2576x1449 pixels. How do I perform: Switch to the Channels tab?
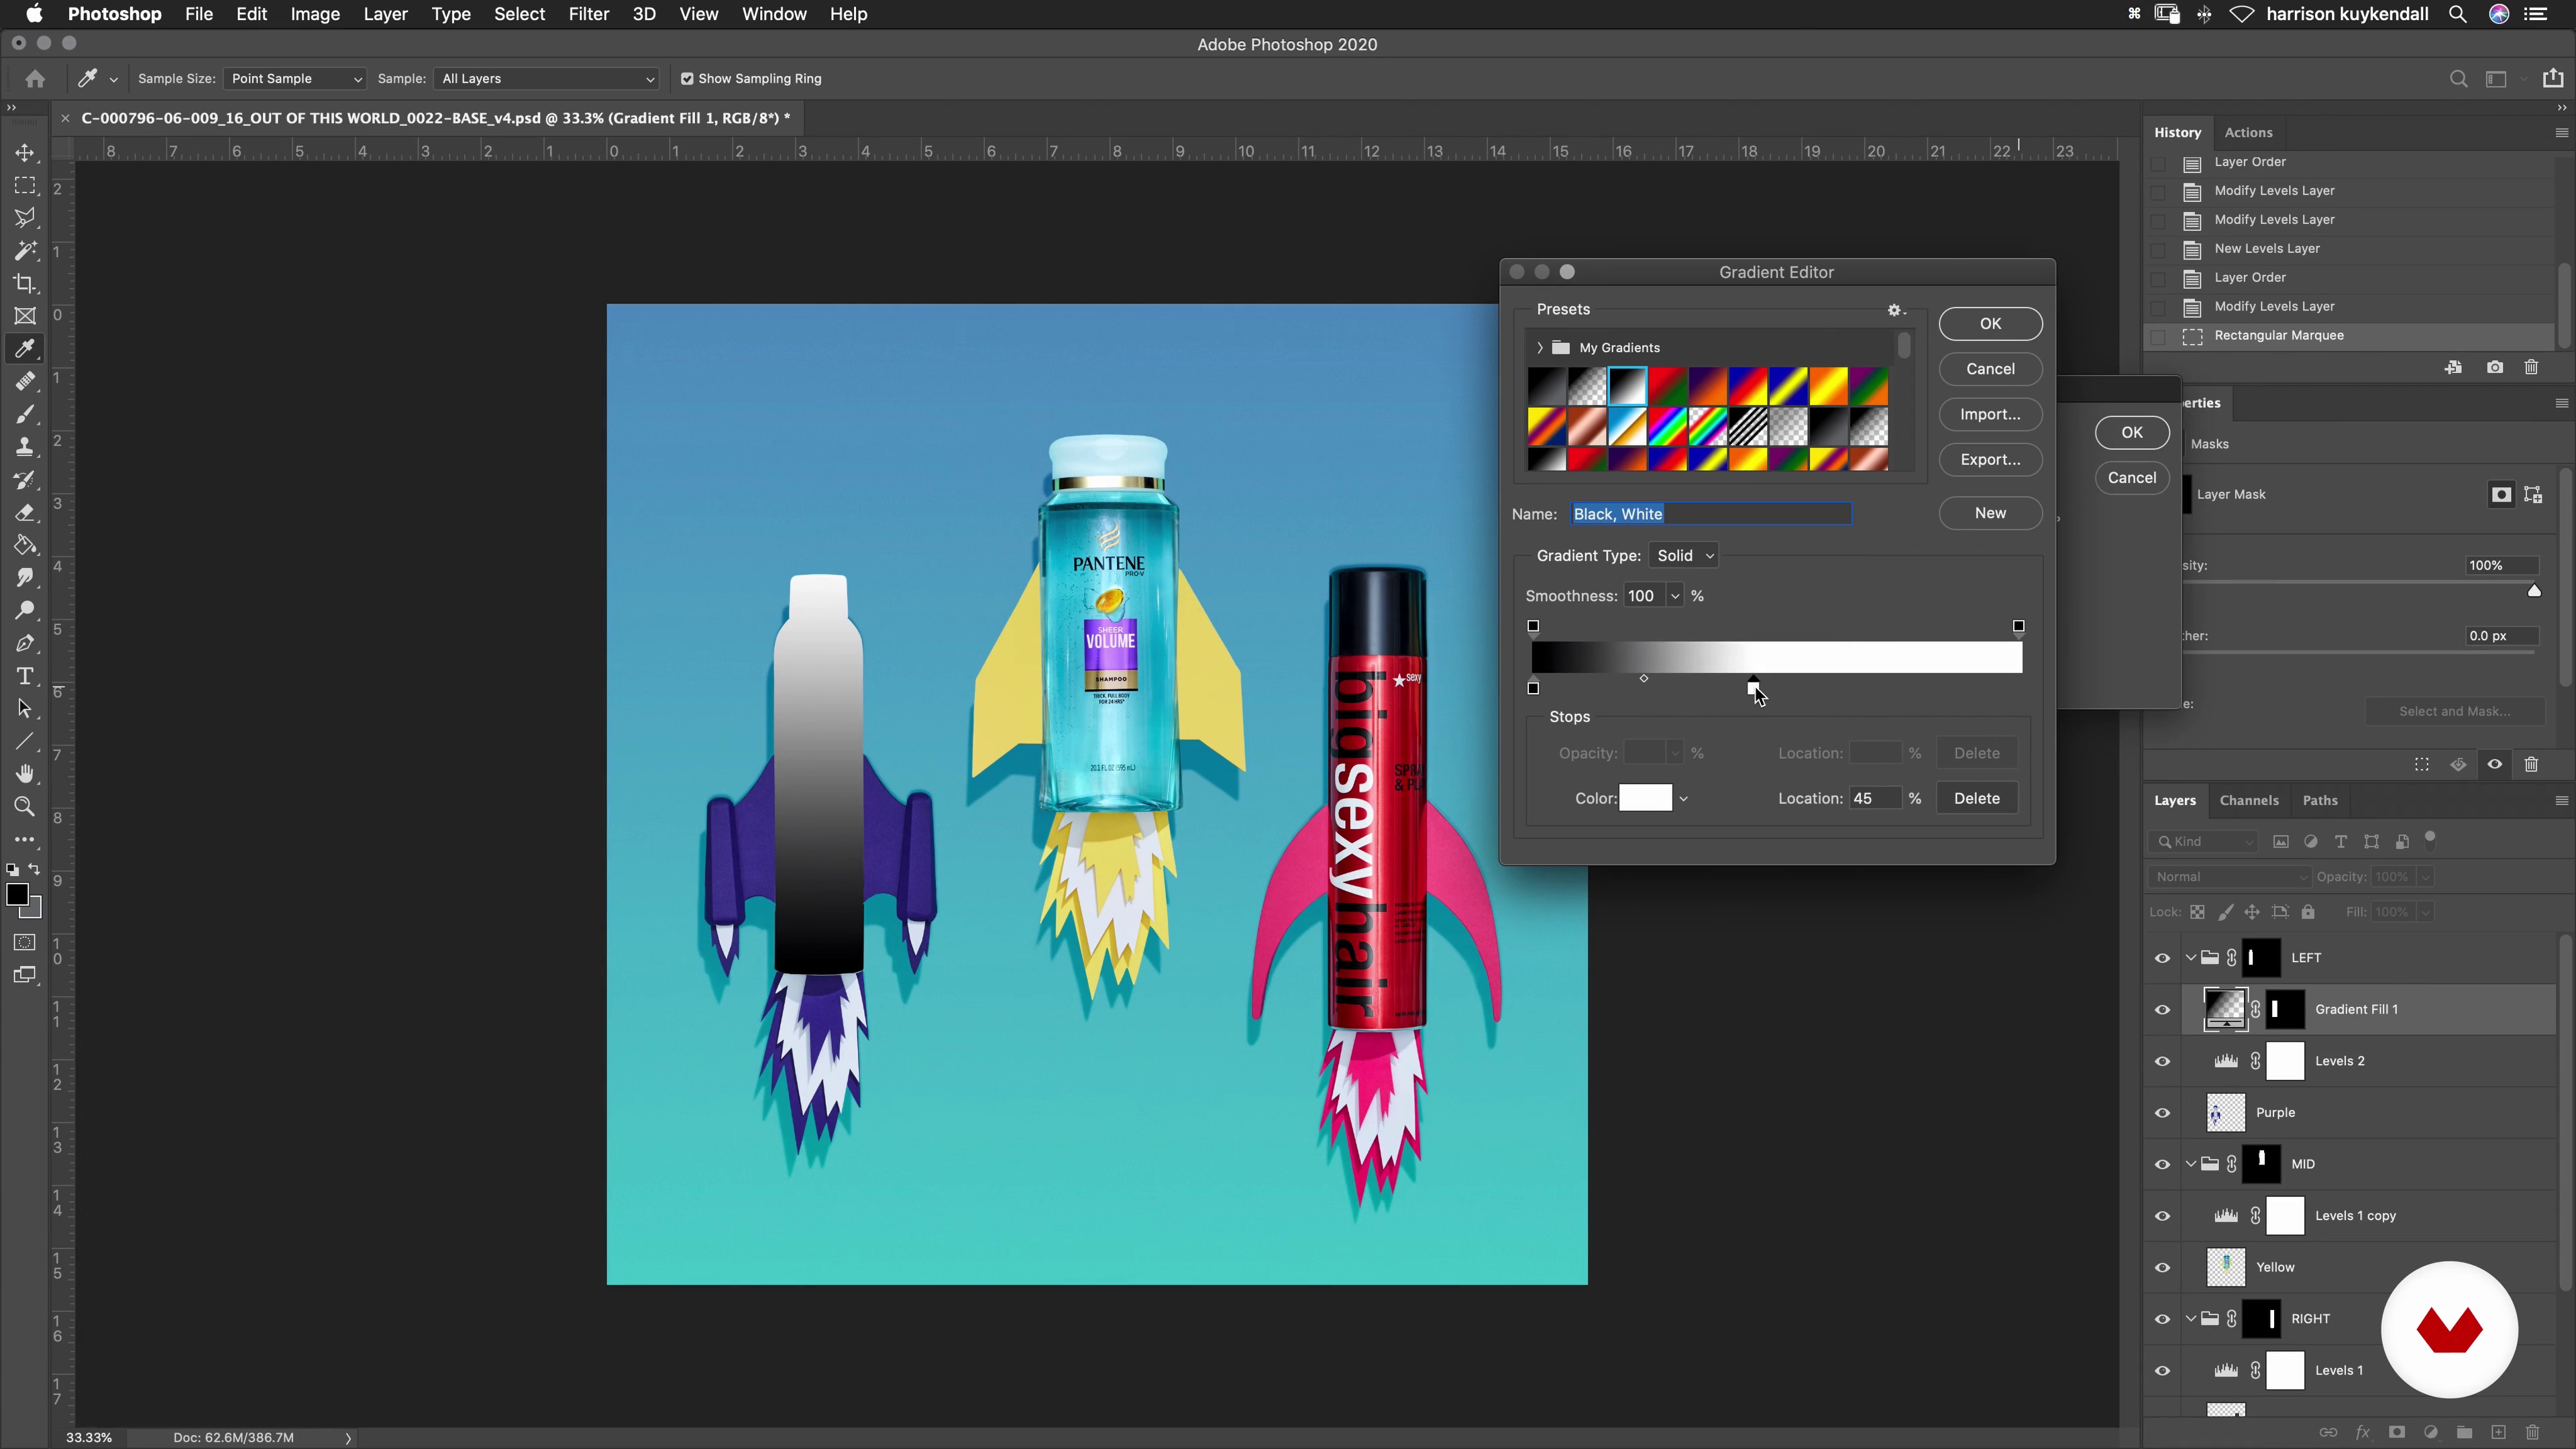pos(2249,801)
